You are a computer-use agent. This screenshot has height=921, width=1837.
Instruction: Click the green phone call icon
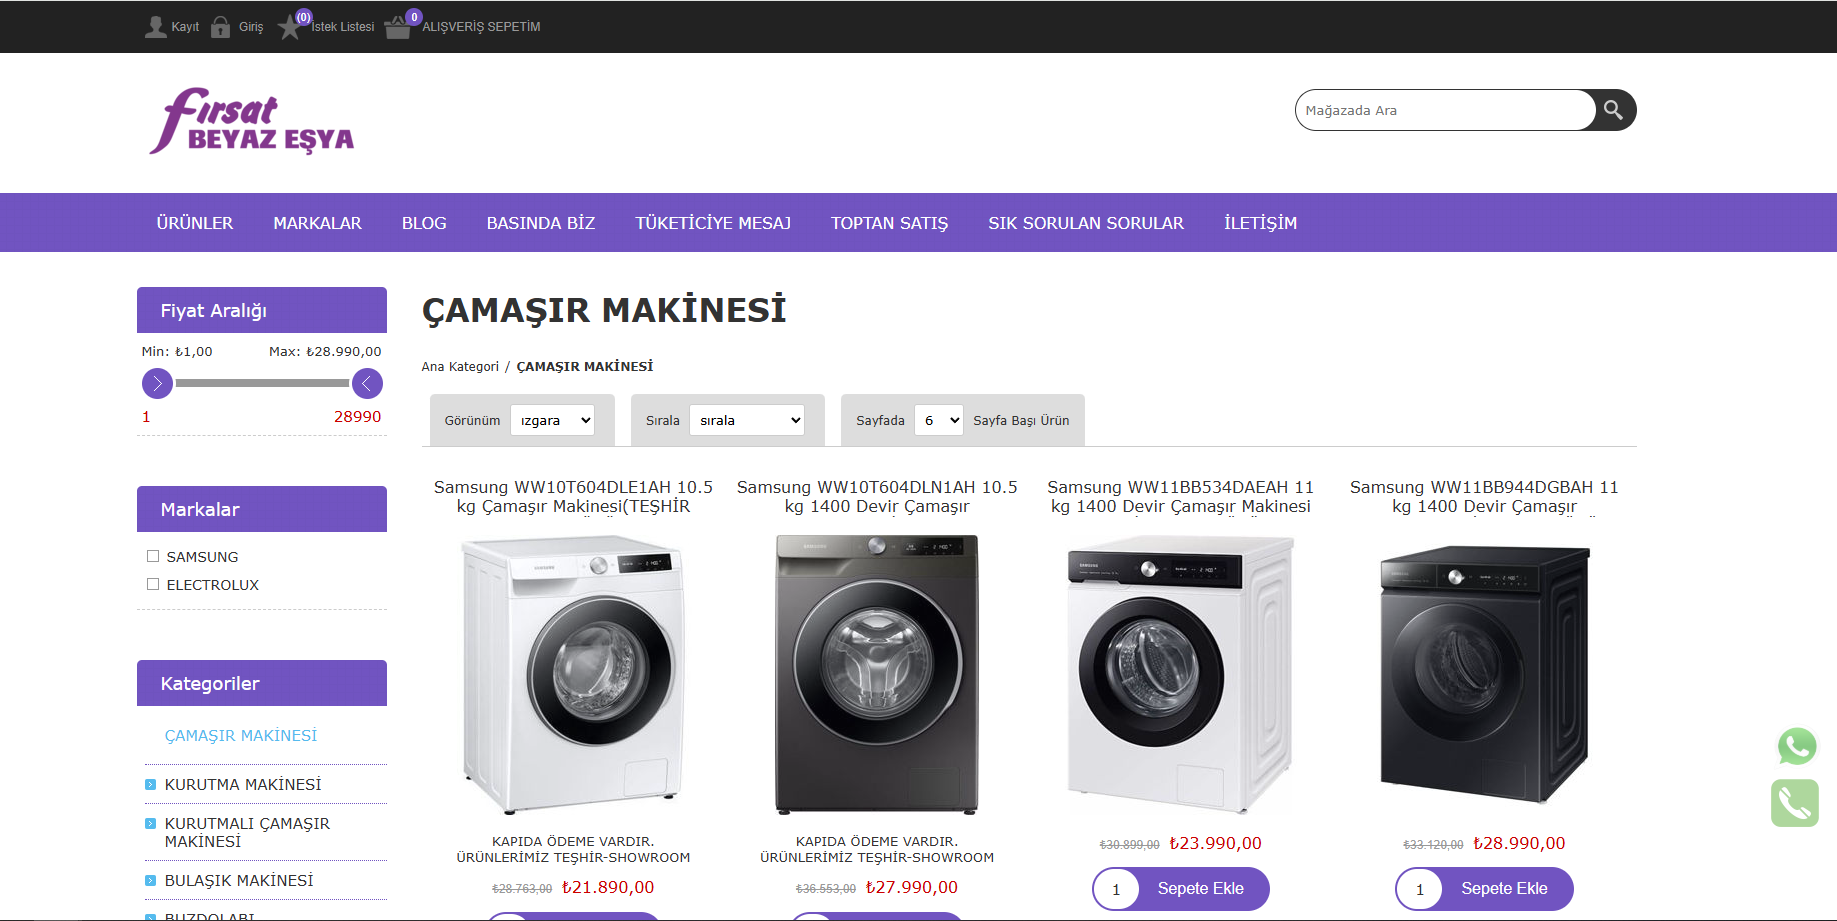coord(1794,803)
